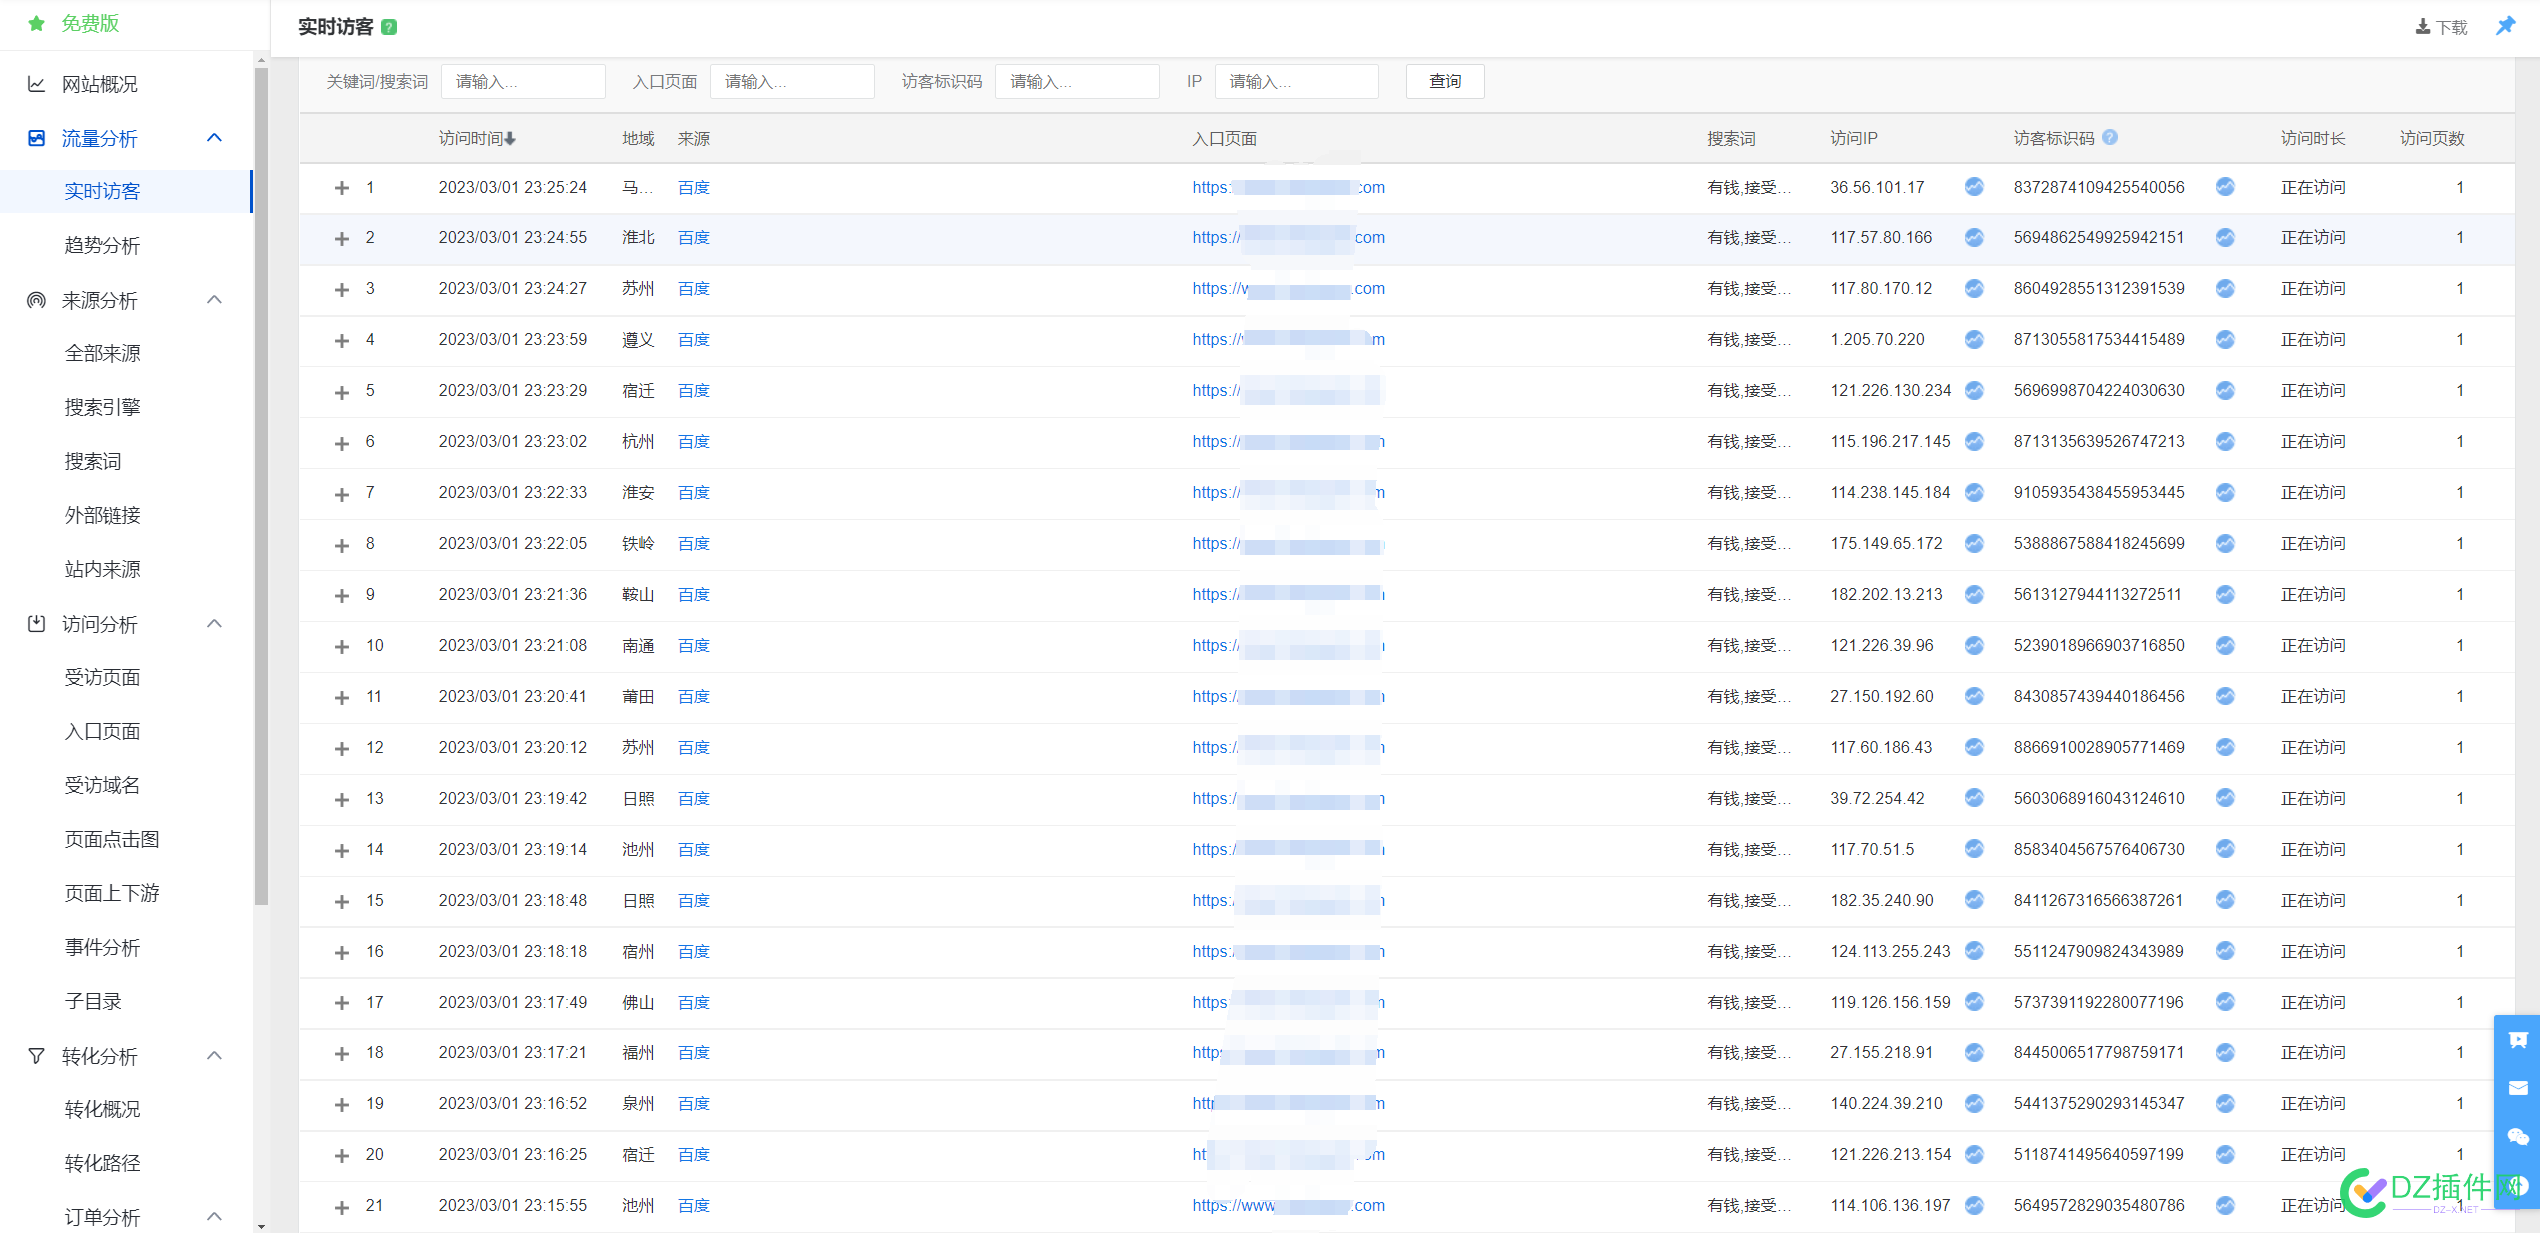Click the icon after visitor ID 9105935438455953445
2540x1233 pixels.
click(x=2225, y=492)
